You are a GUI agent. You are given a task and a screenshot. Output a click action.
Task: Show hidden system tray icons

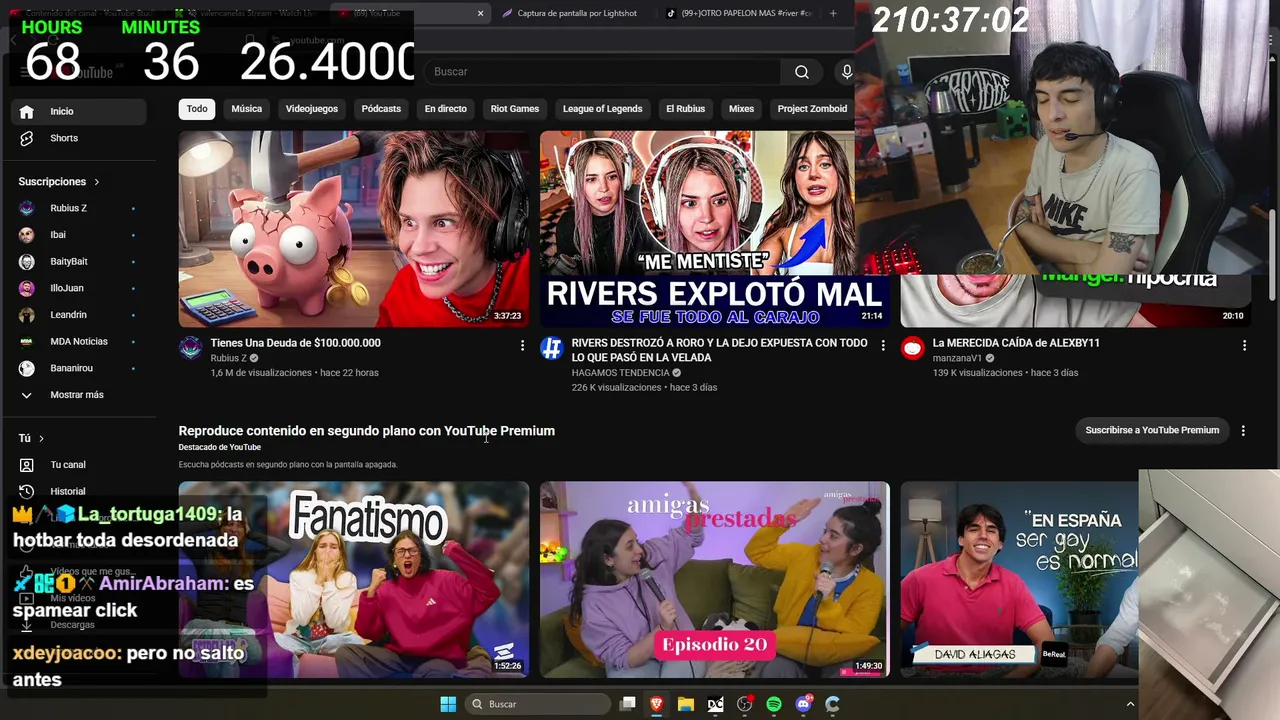(1130, 704)
